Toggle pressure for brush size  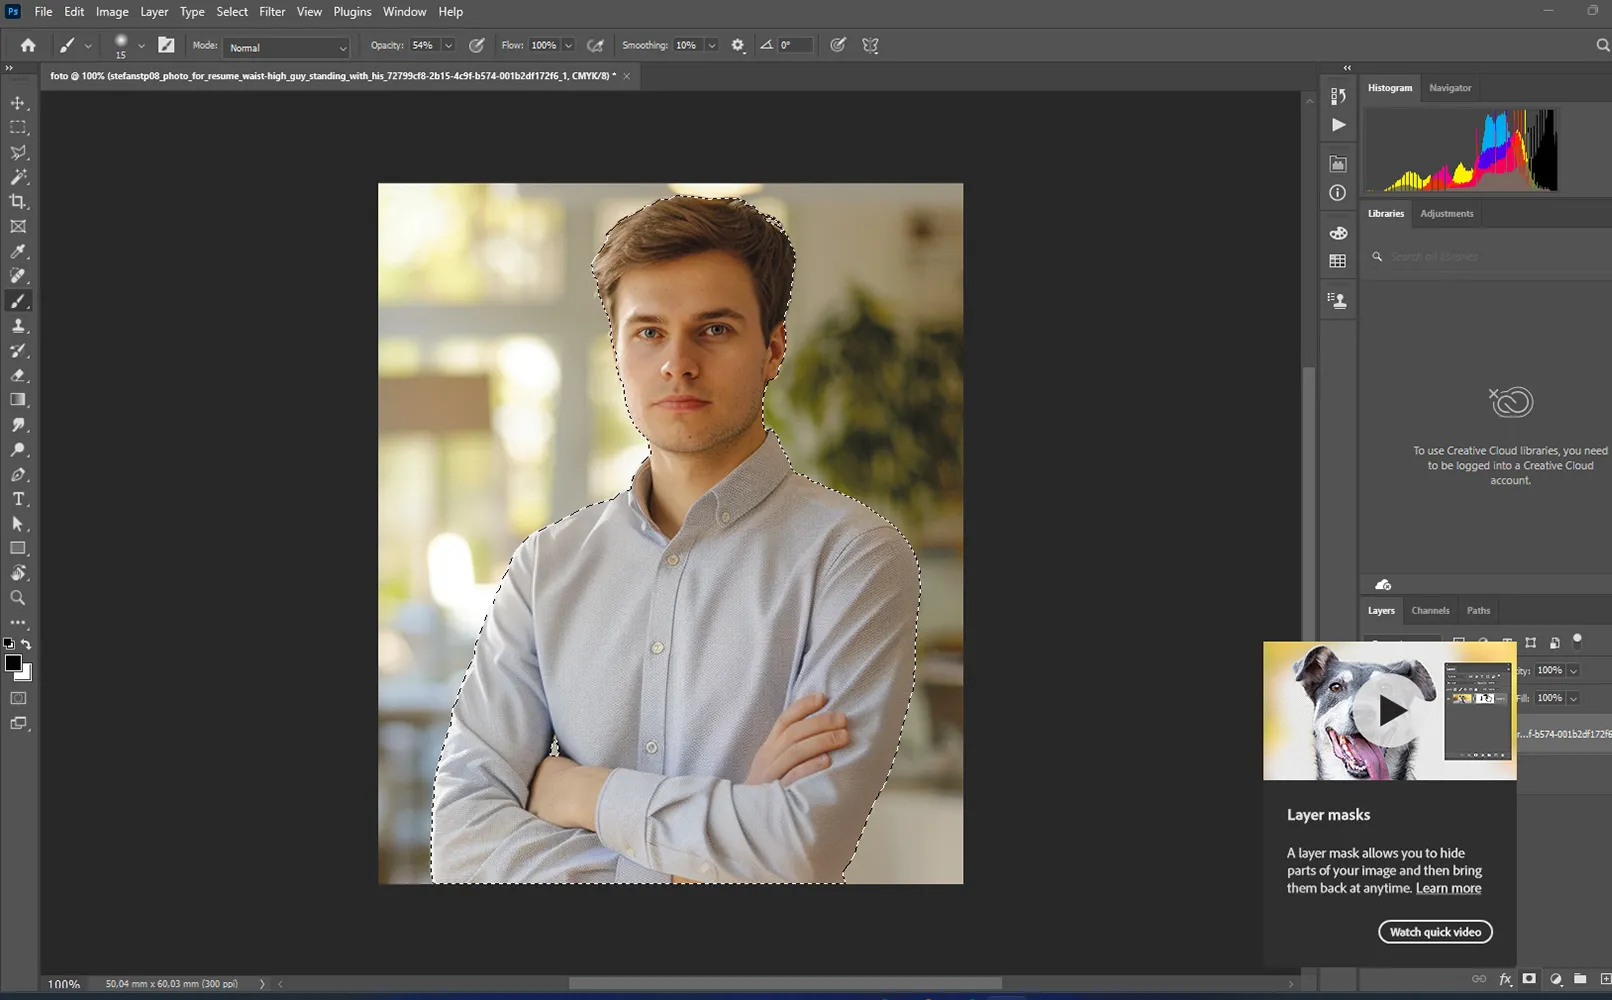838,45
